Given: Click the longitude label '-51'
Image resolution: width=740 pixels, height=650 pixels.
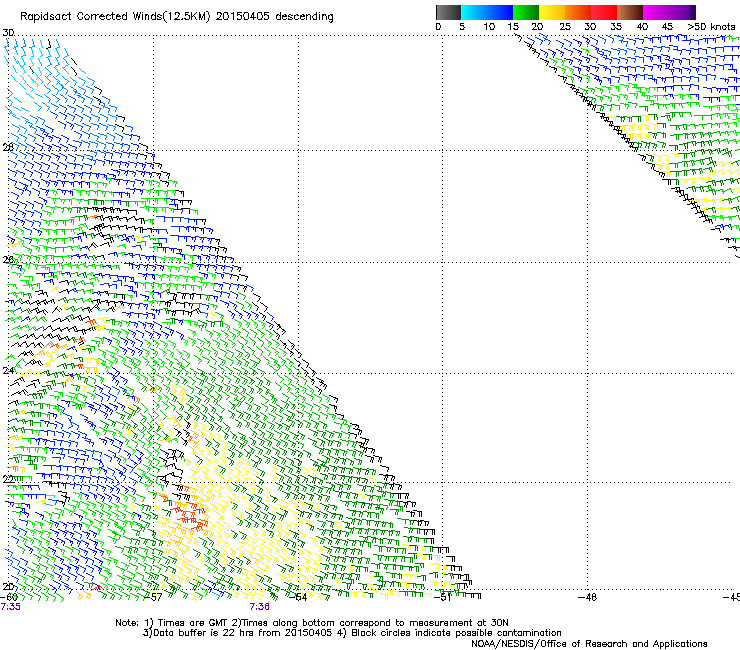Looking at the screenshot, I should click(x=443, y=597).
